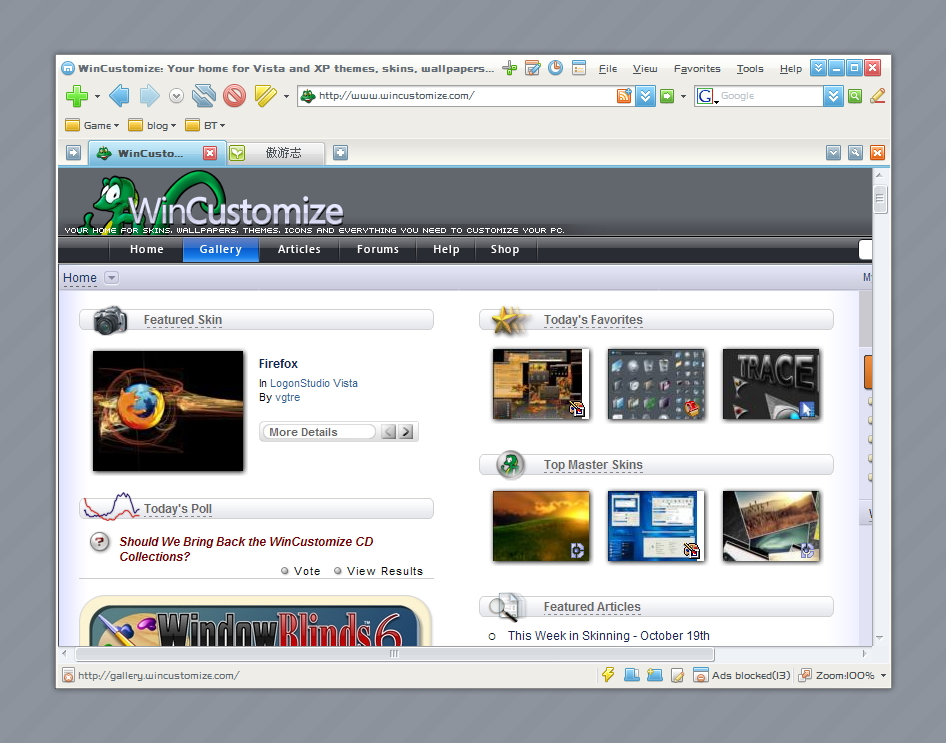
Task: Open the address bar URL dropdown
Action: tap(645, 96)
